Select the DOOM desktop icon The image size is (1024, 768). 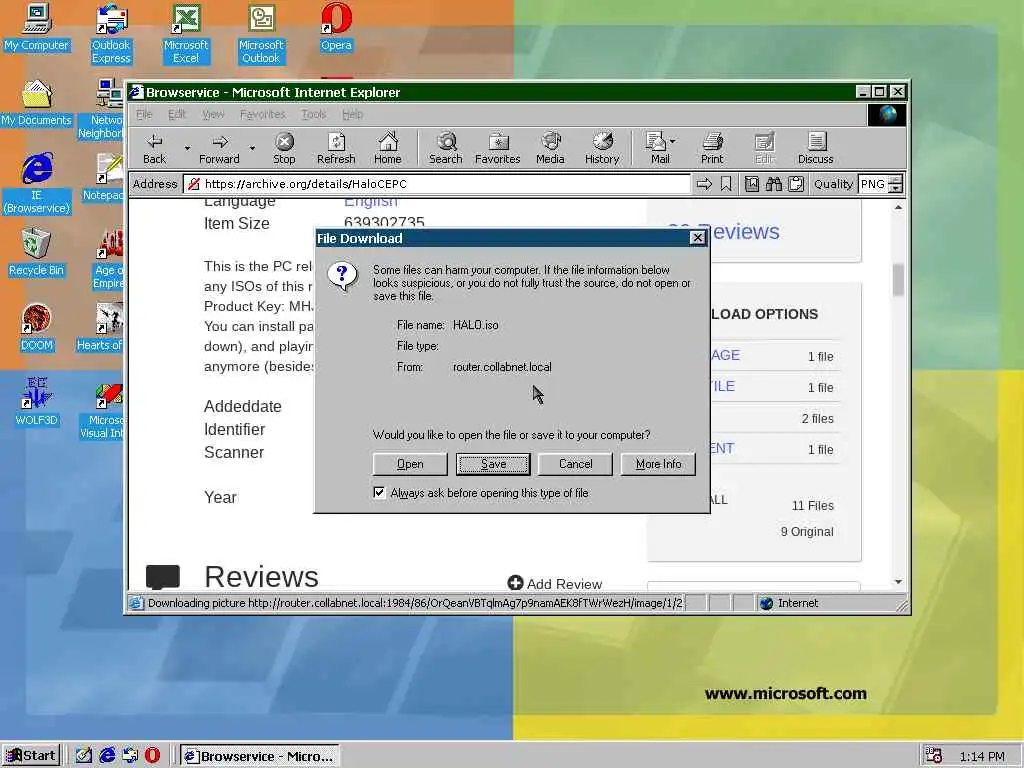click(36, 328)
